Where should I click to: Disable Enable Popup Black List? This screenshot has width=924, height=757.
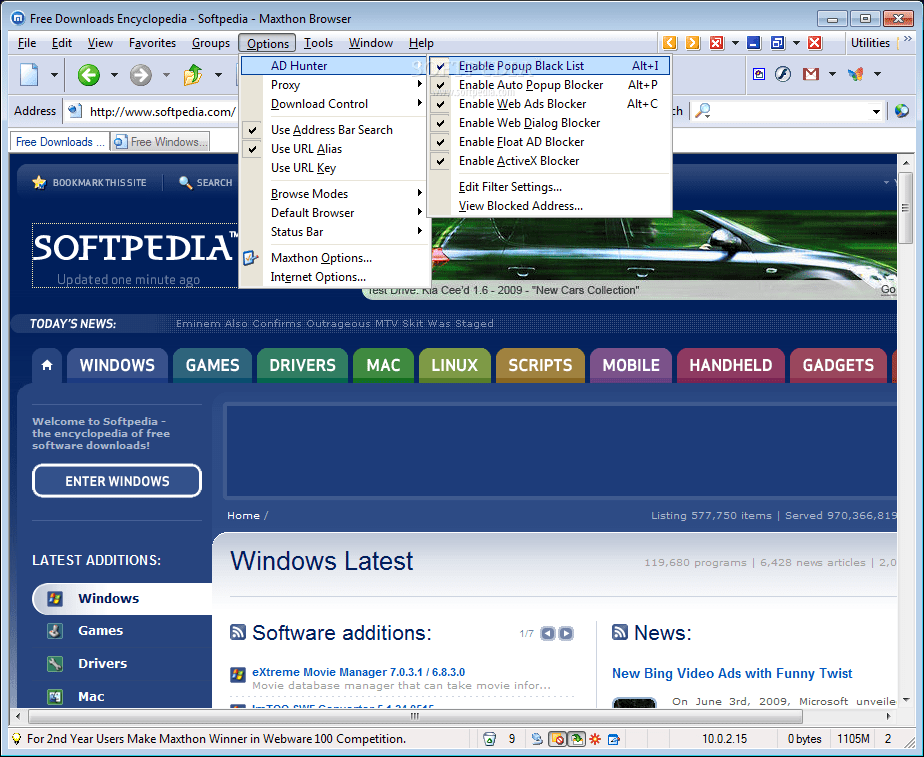pos(550,65)
